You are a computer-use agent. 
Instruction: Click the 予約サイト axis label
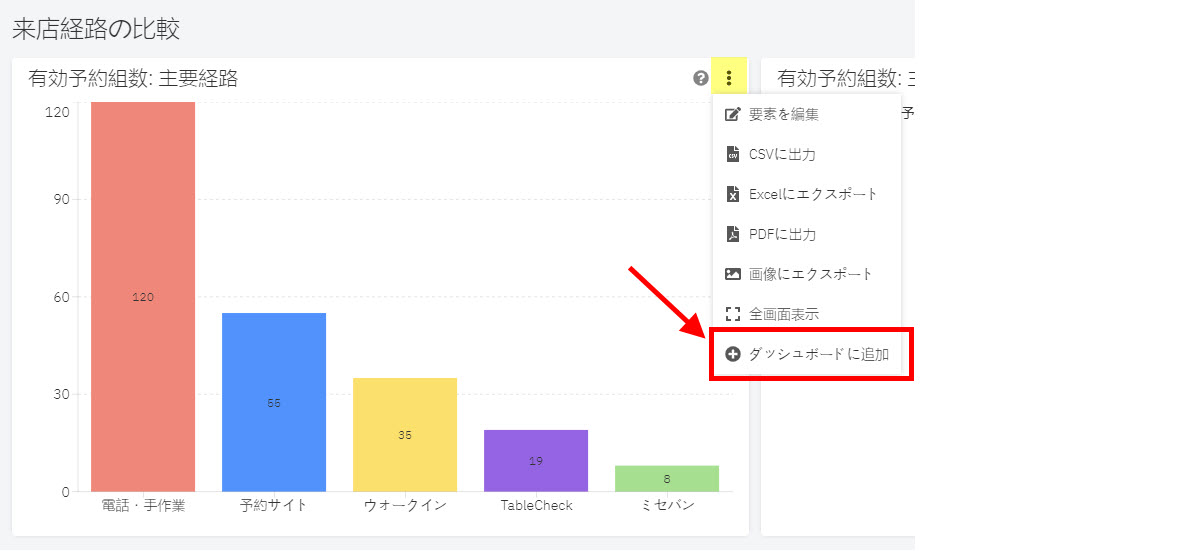click(x=274, y=506)
